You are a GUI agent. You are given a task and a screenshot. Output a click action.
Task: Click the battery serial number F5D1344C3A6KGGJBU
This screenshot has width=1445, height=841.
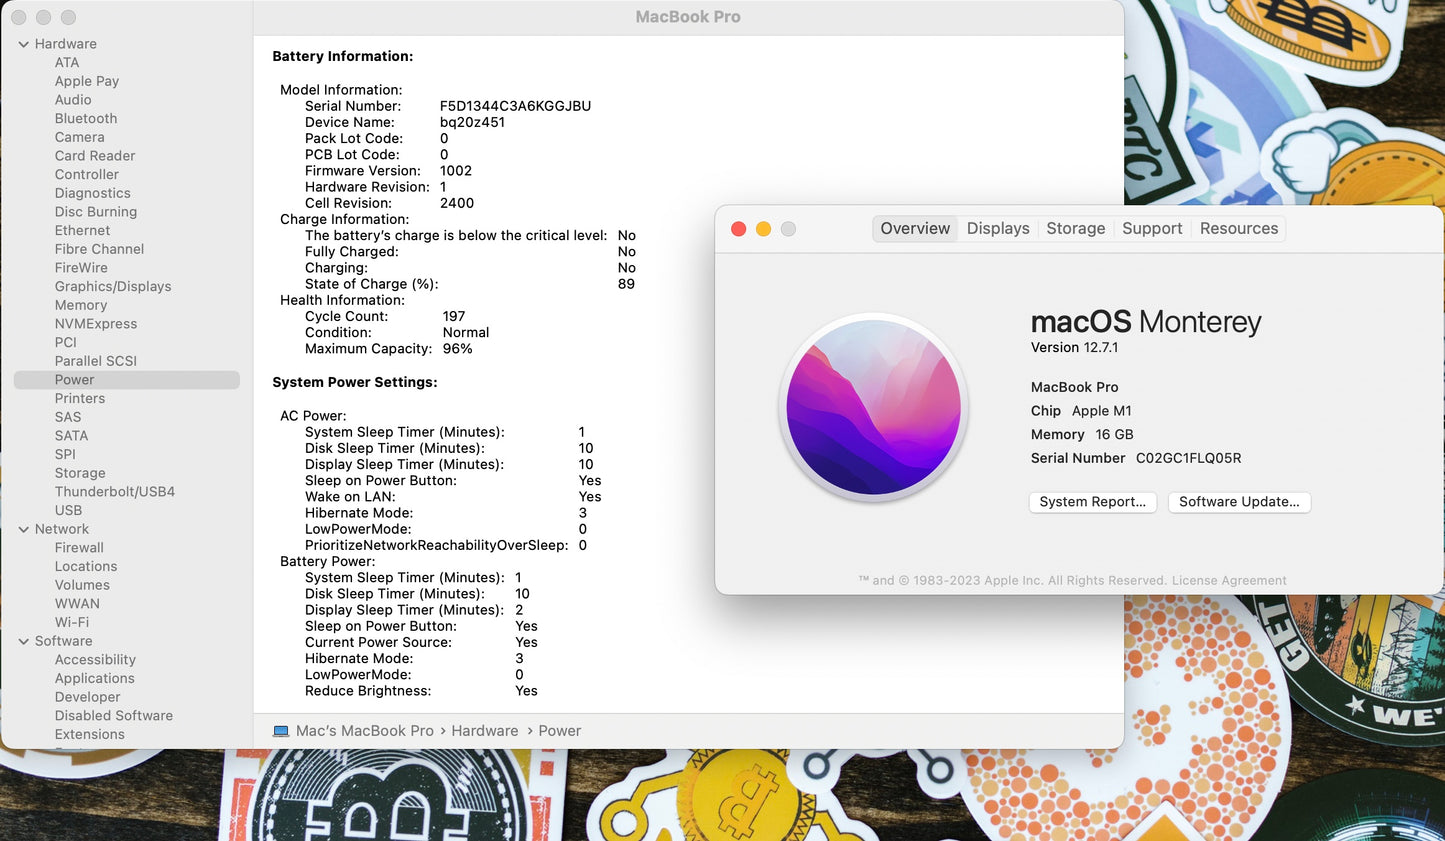(x=516, y=106)
